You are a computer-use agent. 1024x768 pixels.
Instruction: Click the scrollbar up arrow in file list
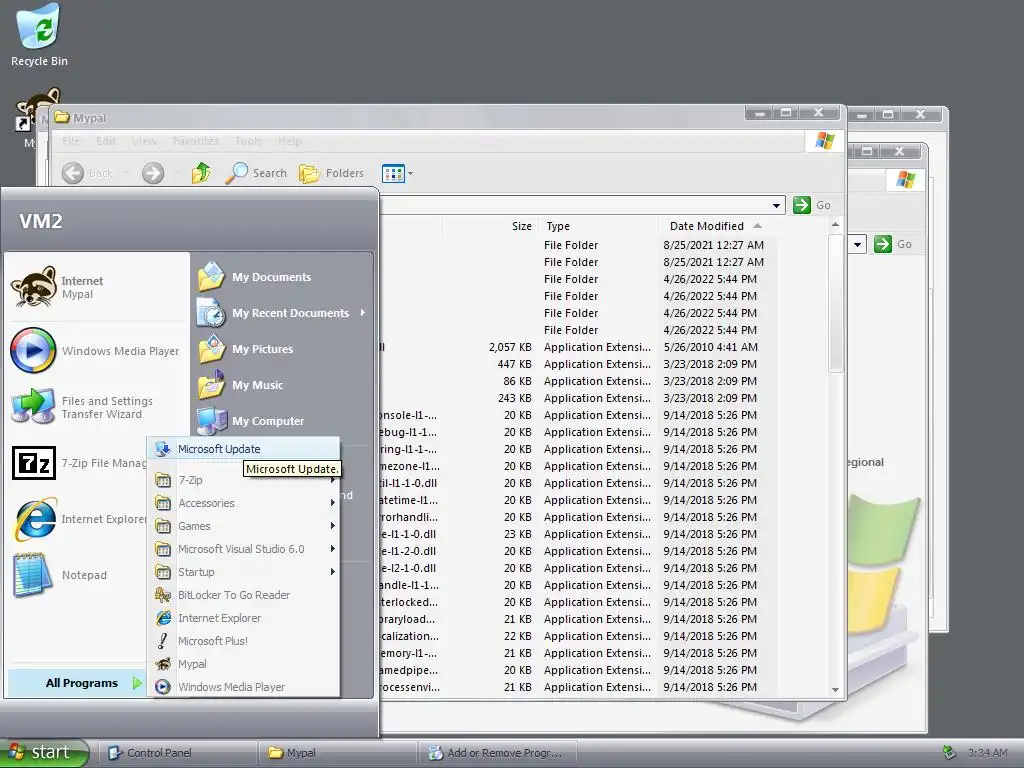(x=835, y=225)
